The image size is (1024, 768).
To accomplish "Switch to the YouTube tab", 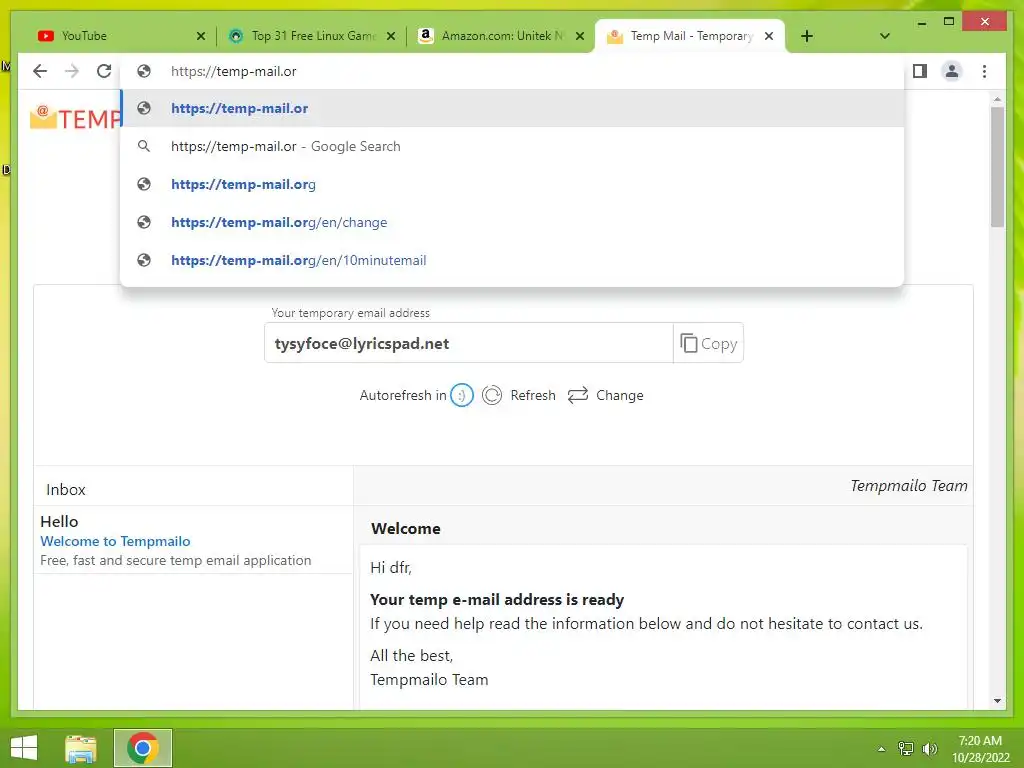I will (x=118, y=36).
